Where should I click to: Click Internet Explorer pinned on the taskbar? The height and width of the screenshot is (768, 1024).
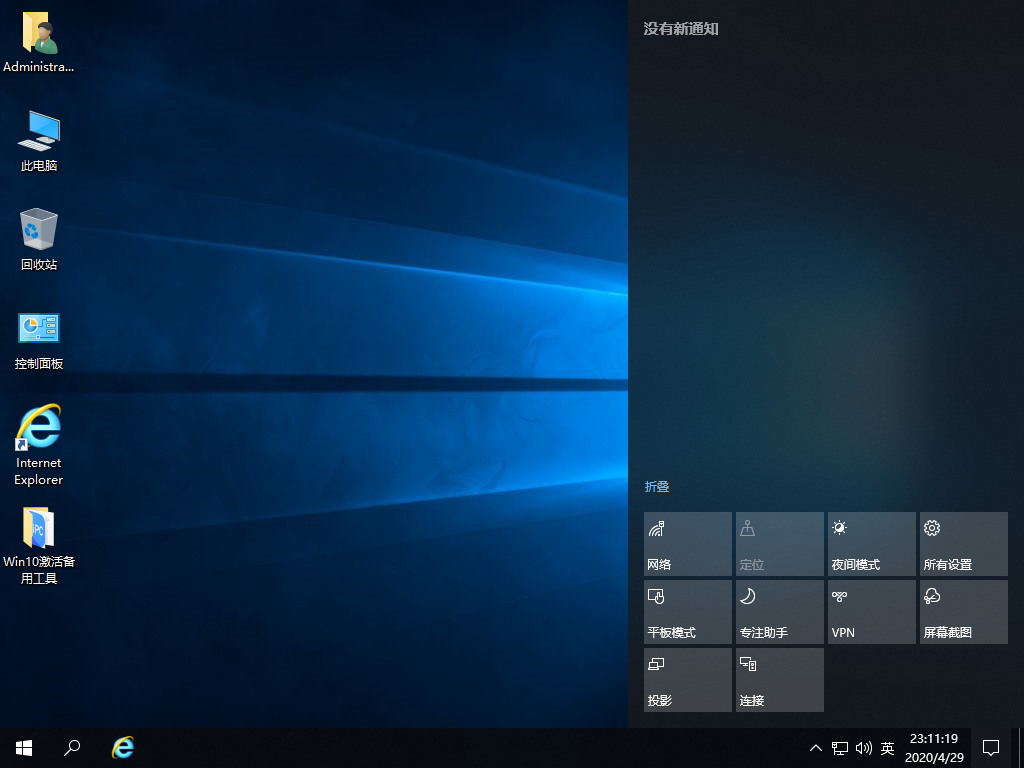[x=123, y=747]
